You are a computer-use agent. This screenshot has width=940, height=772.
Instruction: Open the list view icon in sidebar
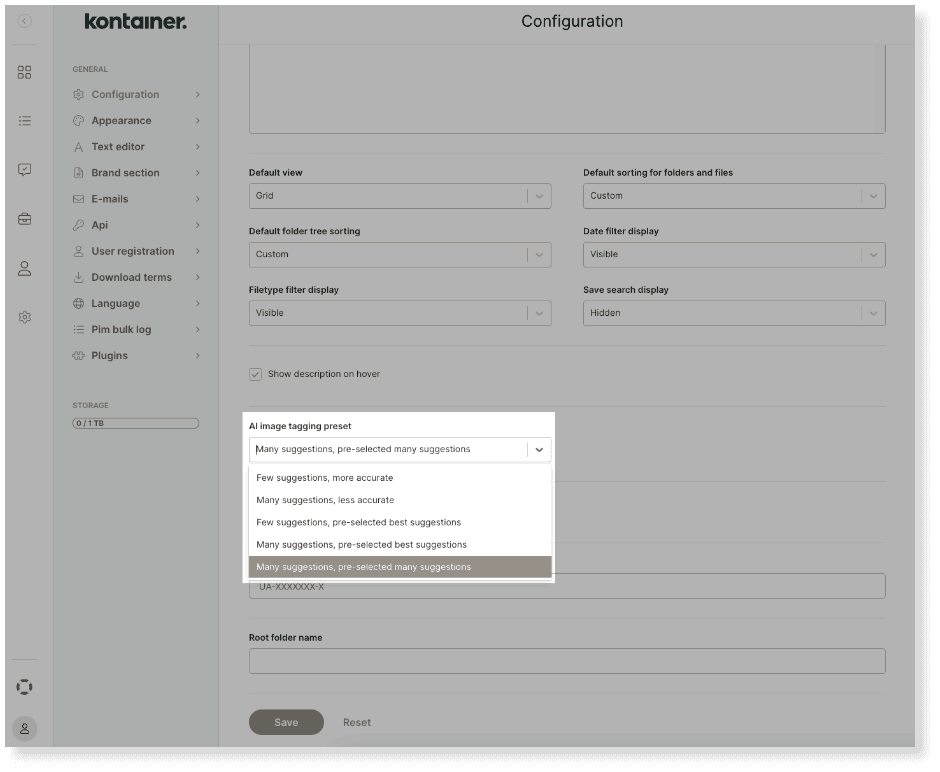(25, 121)
